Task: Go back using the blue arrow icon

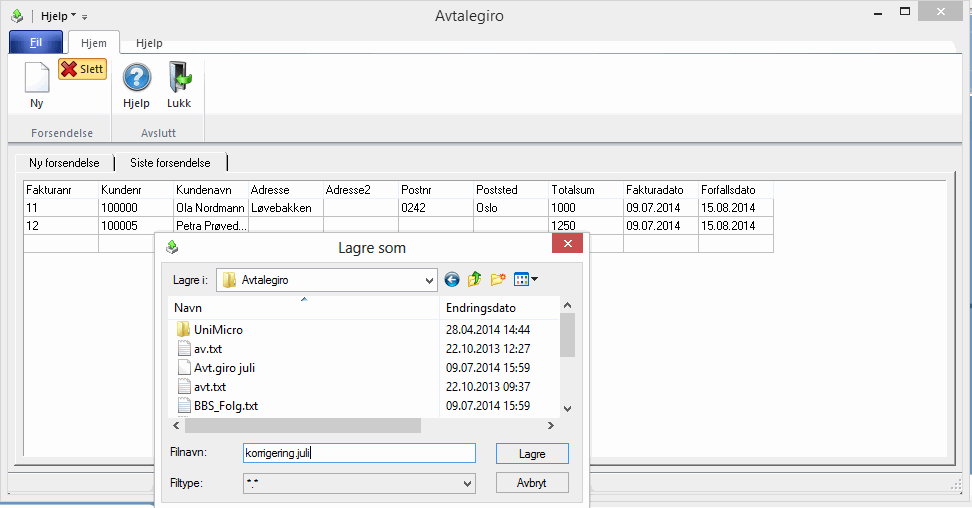Action: (x=452, y=280)
